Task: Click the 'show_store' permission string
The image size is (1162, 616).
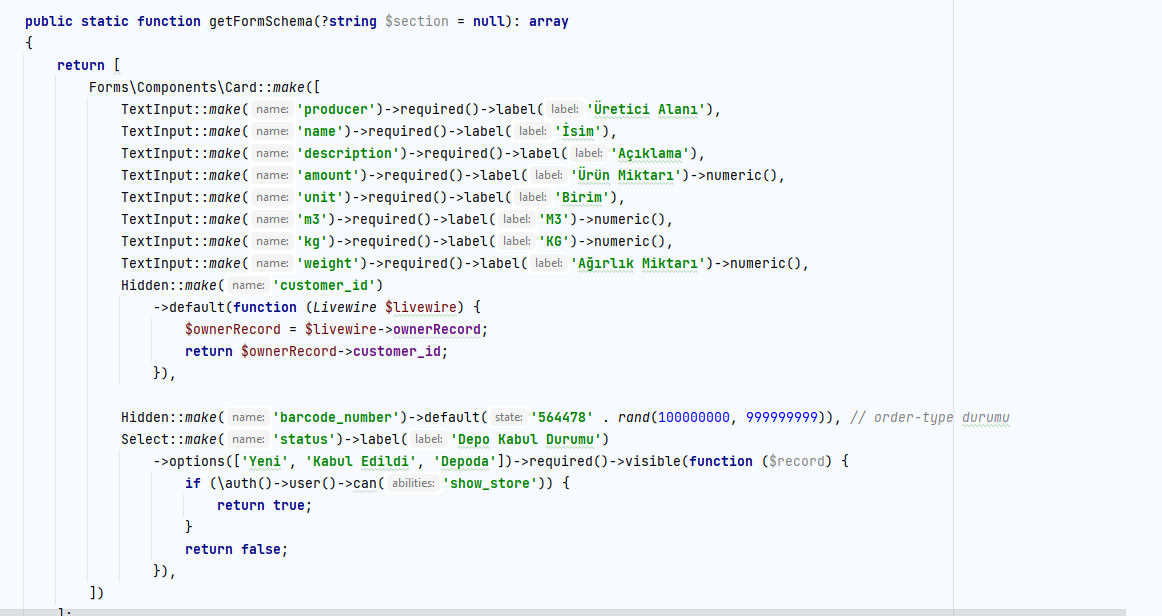Action: pyautogui.click(x=489, y=483)
